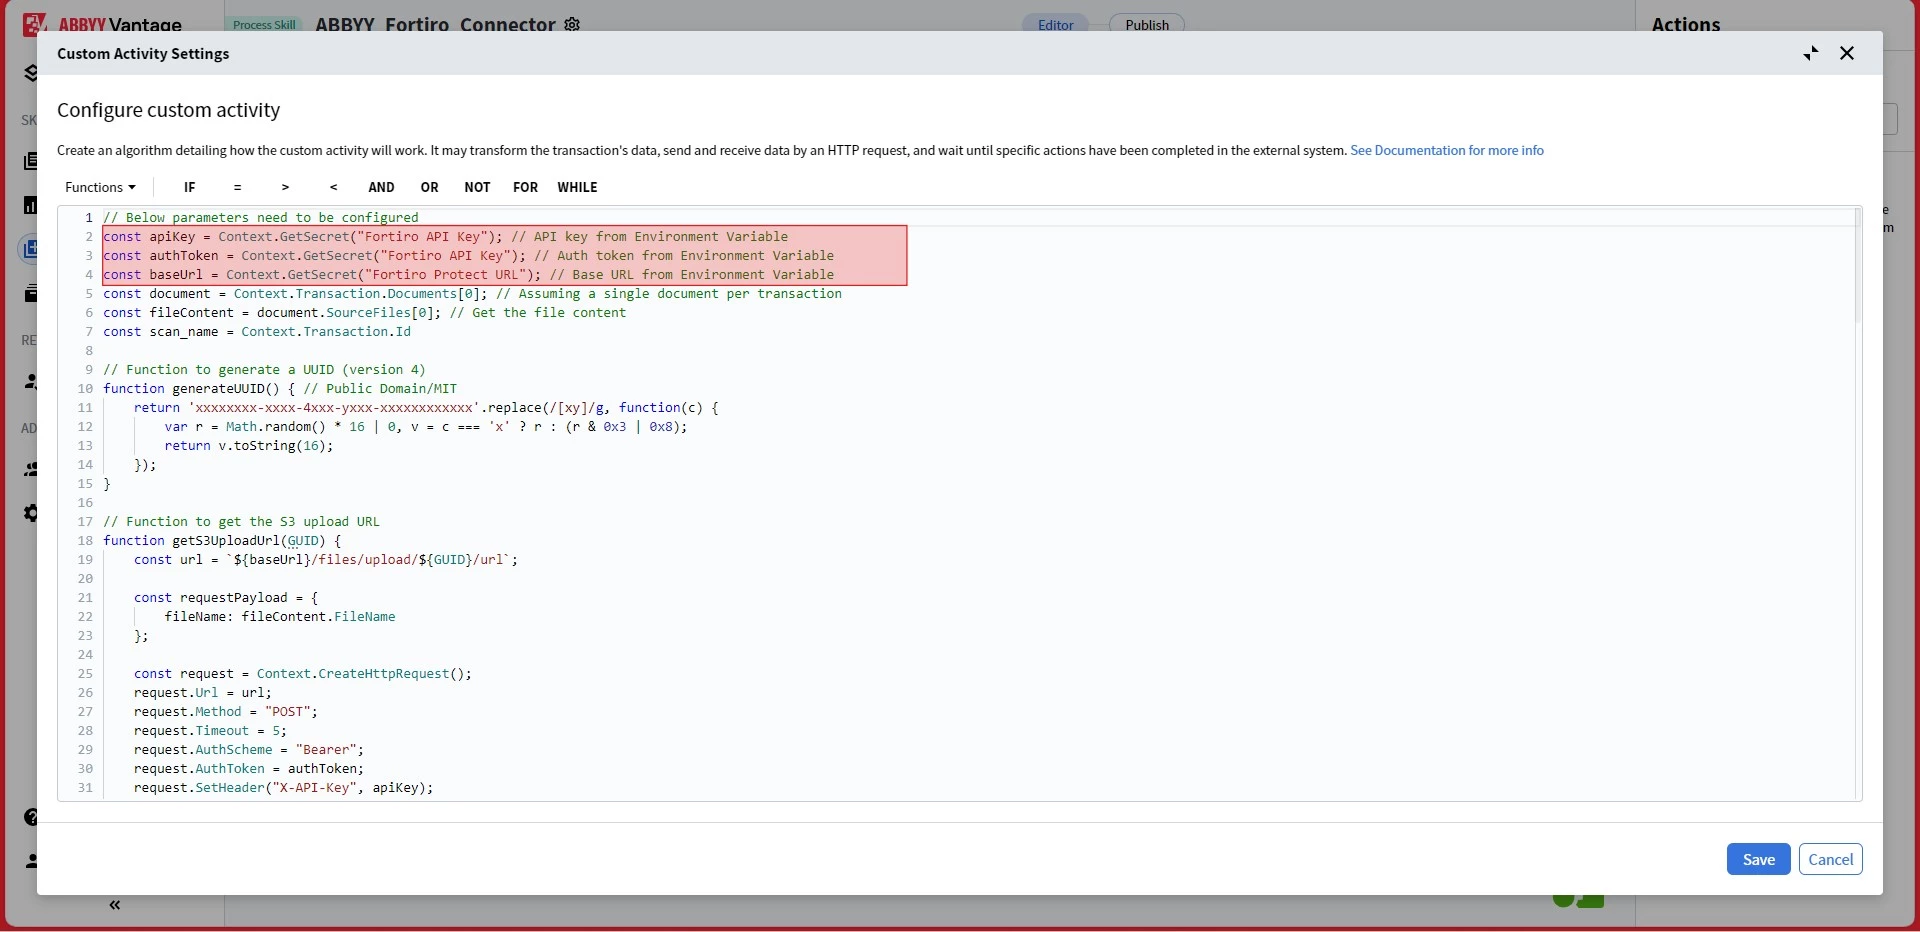1920x932 pixels.
Task: Click 'const request = Context.CreateHttpRequest();' line
Action: click(x=303, y=673)
